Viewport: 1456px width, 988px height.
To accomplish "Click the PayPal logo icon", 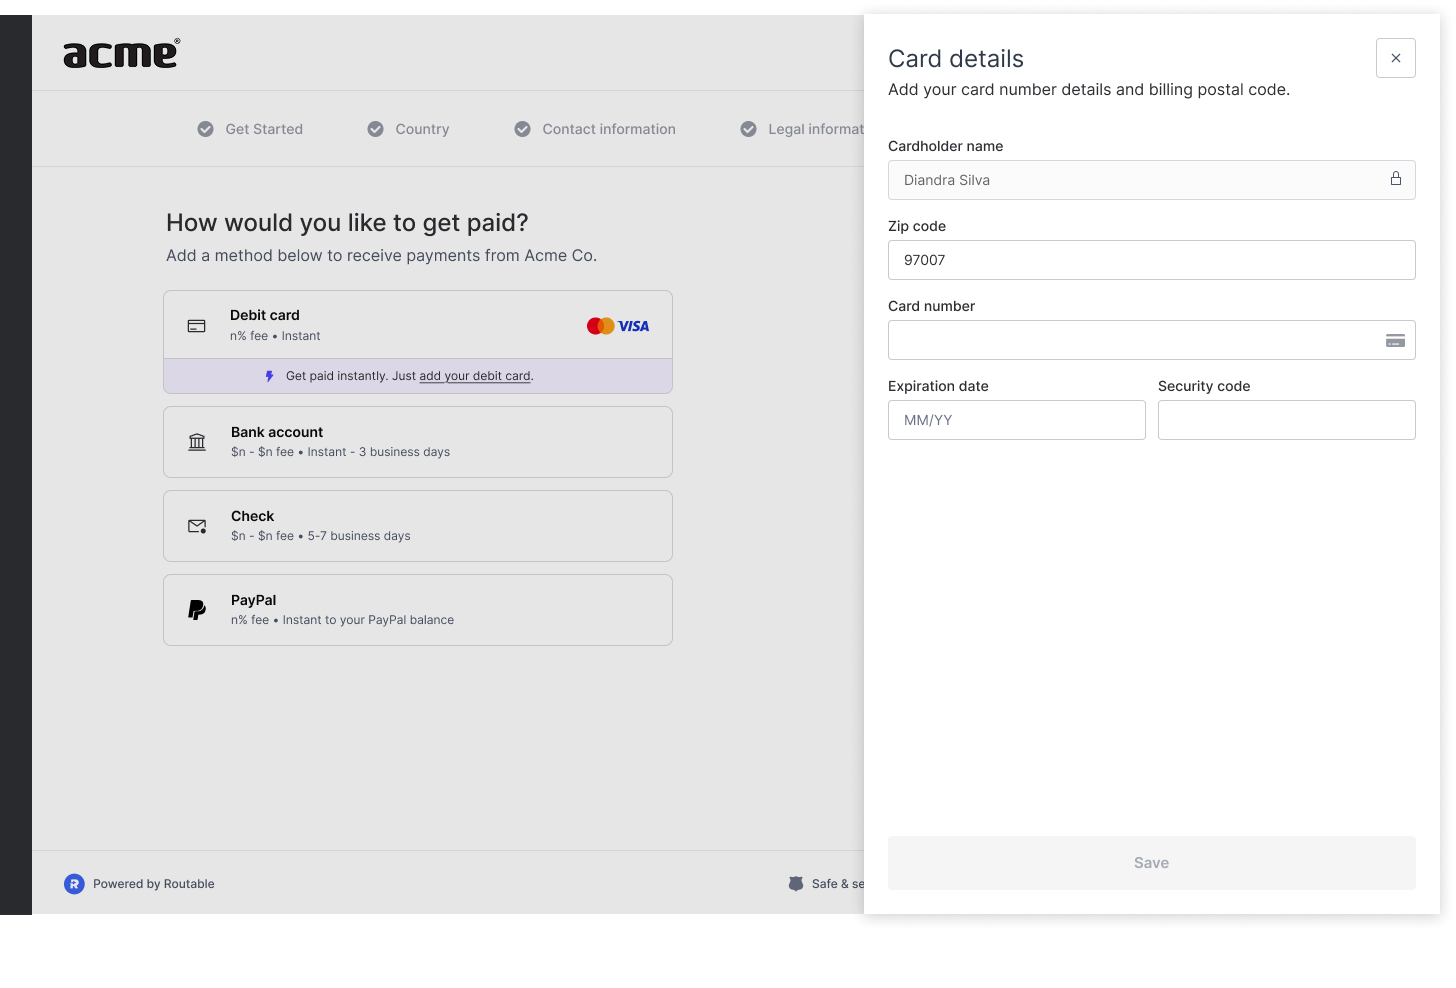I will coord(197,610).
